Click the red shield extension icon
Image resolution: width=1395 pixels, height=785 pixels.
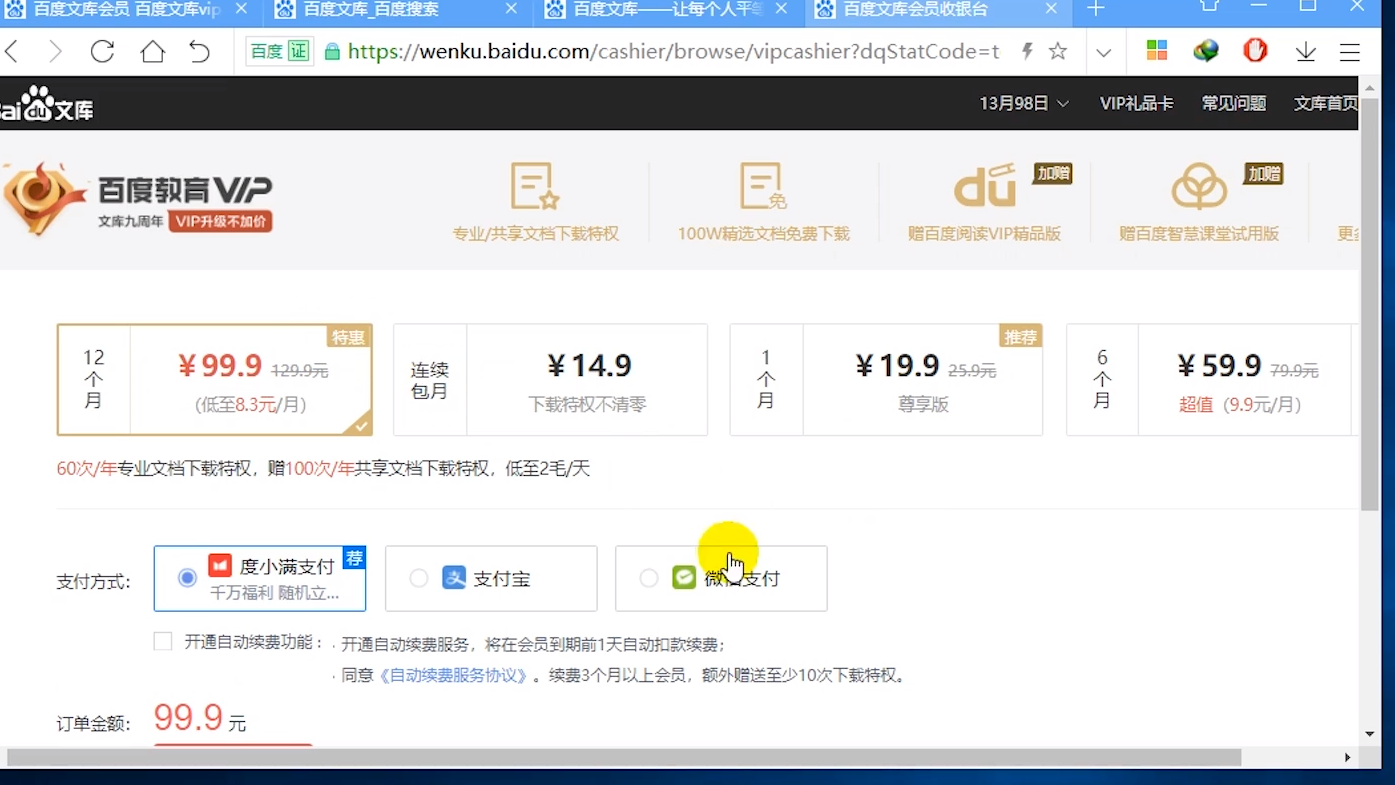tap(1255, 50)
